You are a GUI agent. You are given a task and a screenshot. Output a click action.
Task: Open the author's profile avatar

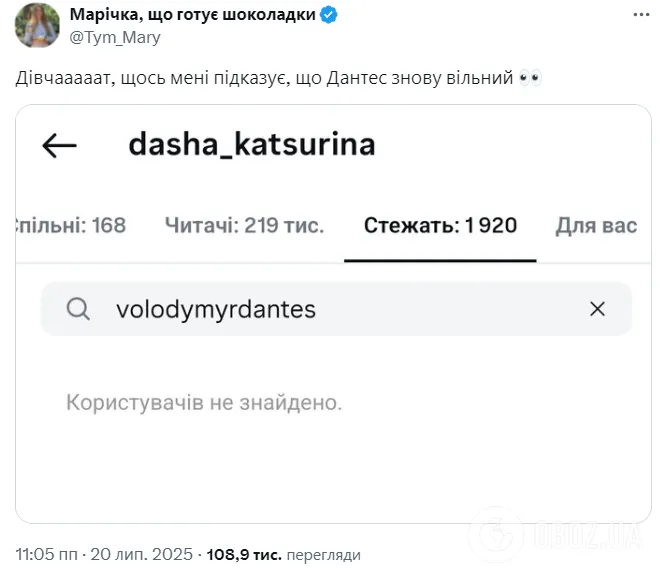pyautogui.click(x=37, y=25)
